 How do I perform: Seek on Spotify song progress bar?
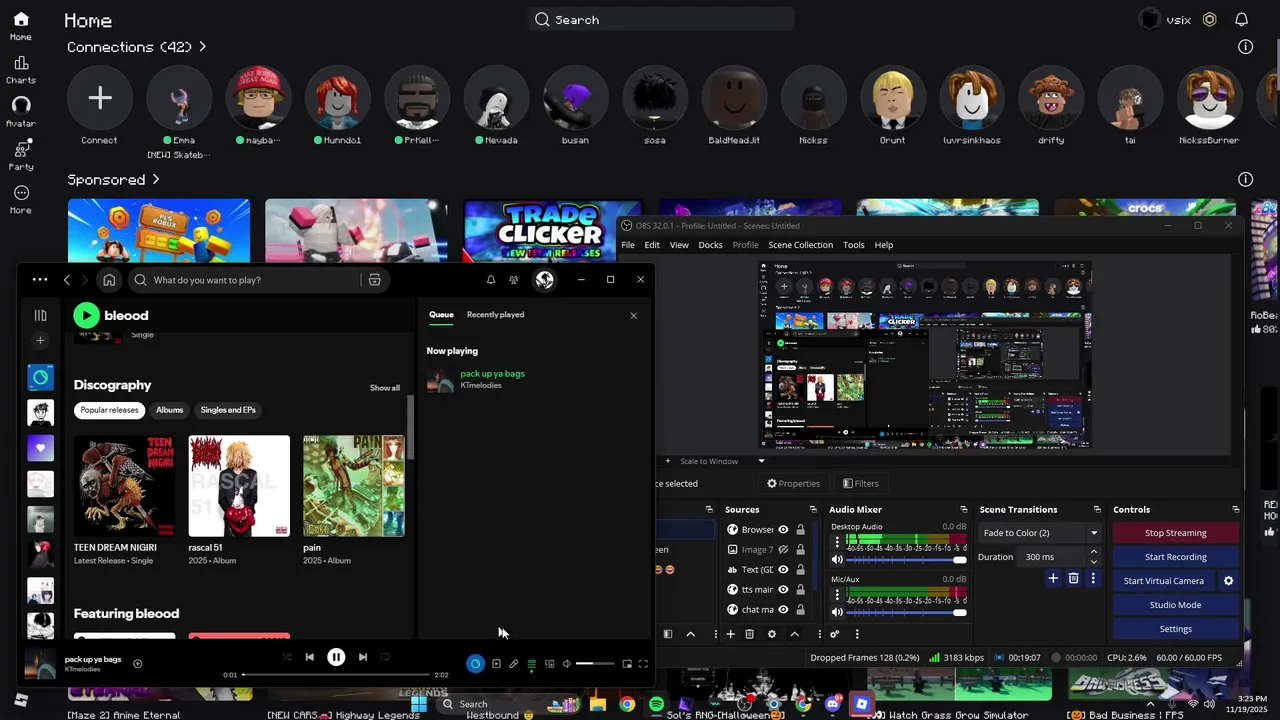[336, 675]
